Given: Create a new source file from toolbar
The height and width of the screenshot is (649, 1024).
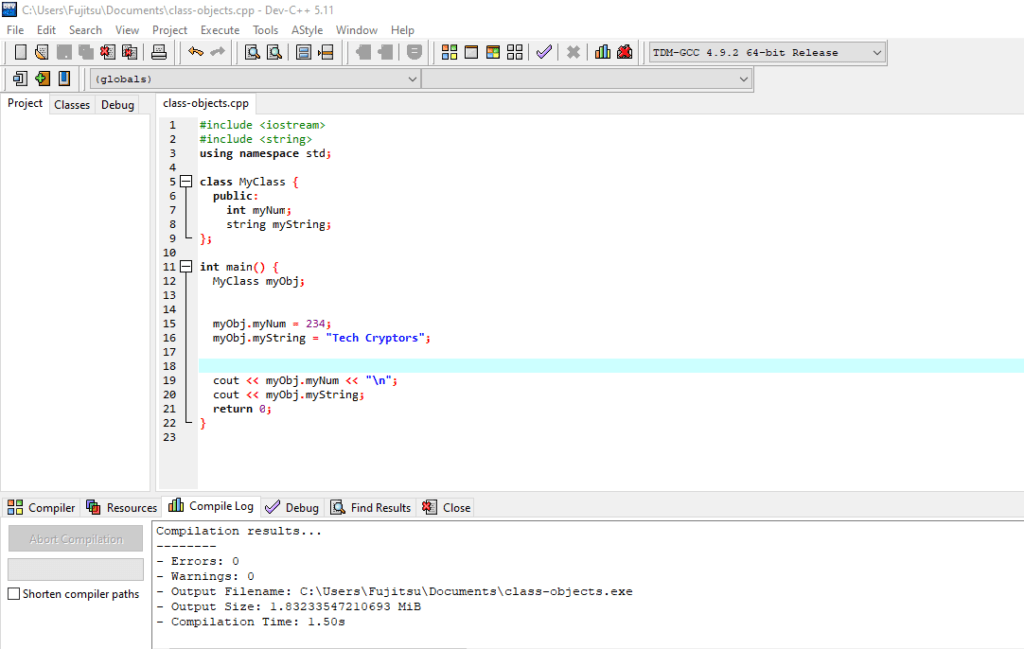Looking at the screenshot, I should (x=20, y=52).
